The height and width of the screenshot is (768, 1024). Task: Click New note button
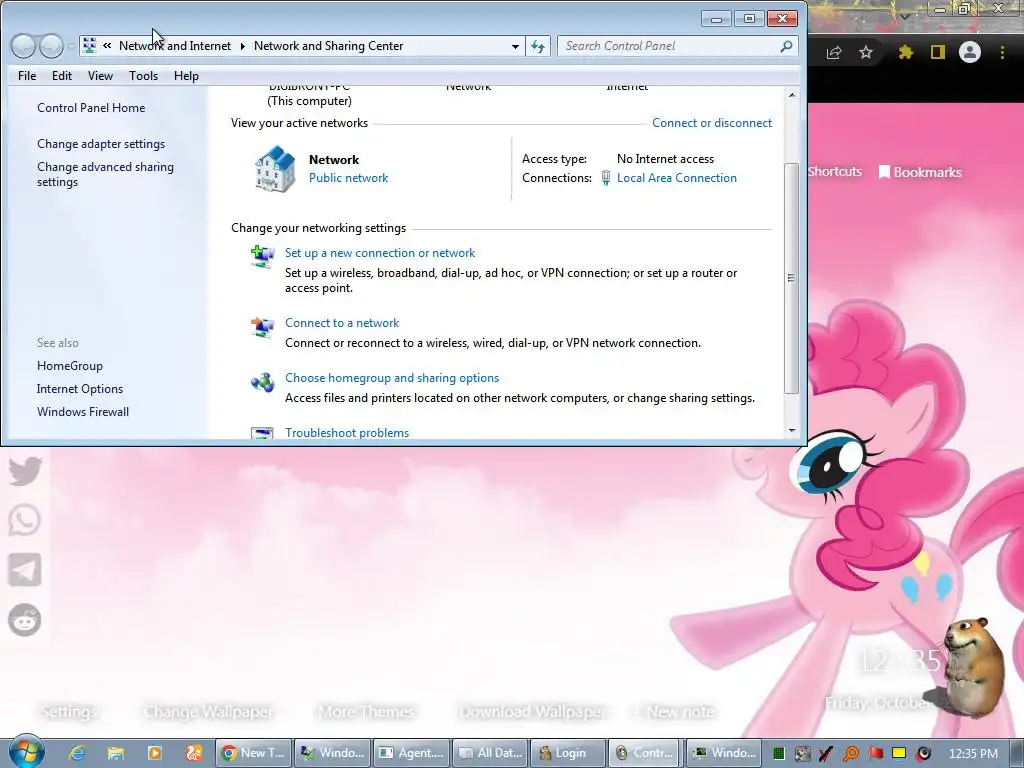coord(675,712)
